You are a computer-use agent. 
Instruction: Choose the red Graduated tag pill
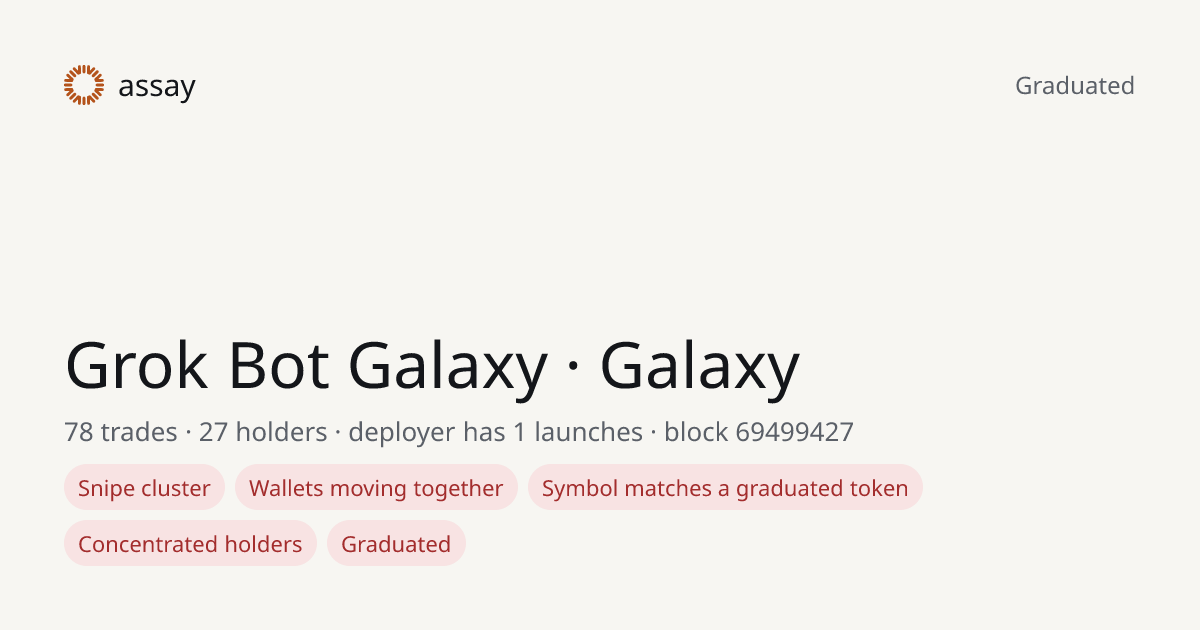tap(396, 544)
